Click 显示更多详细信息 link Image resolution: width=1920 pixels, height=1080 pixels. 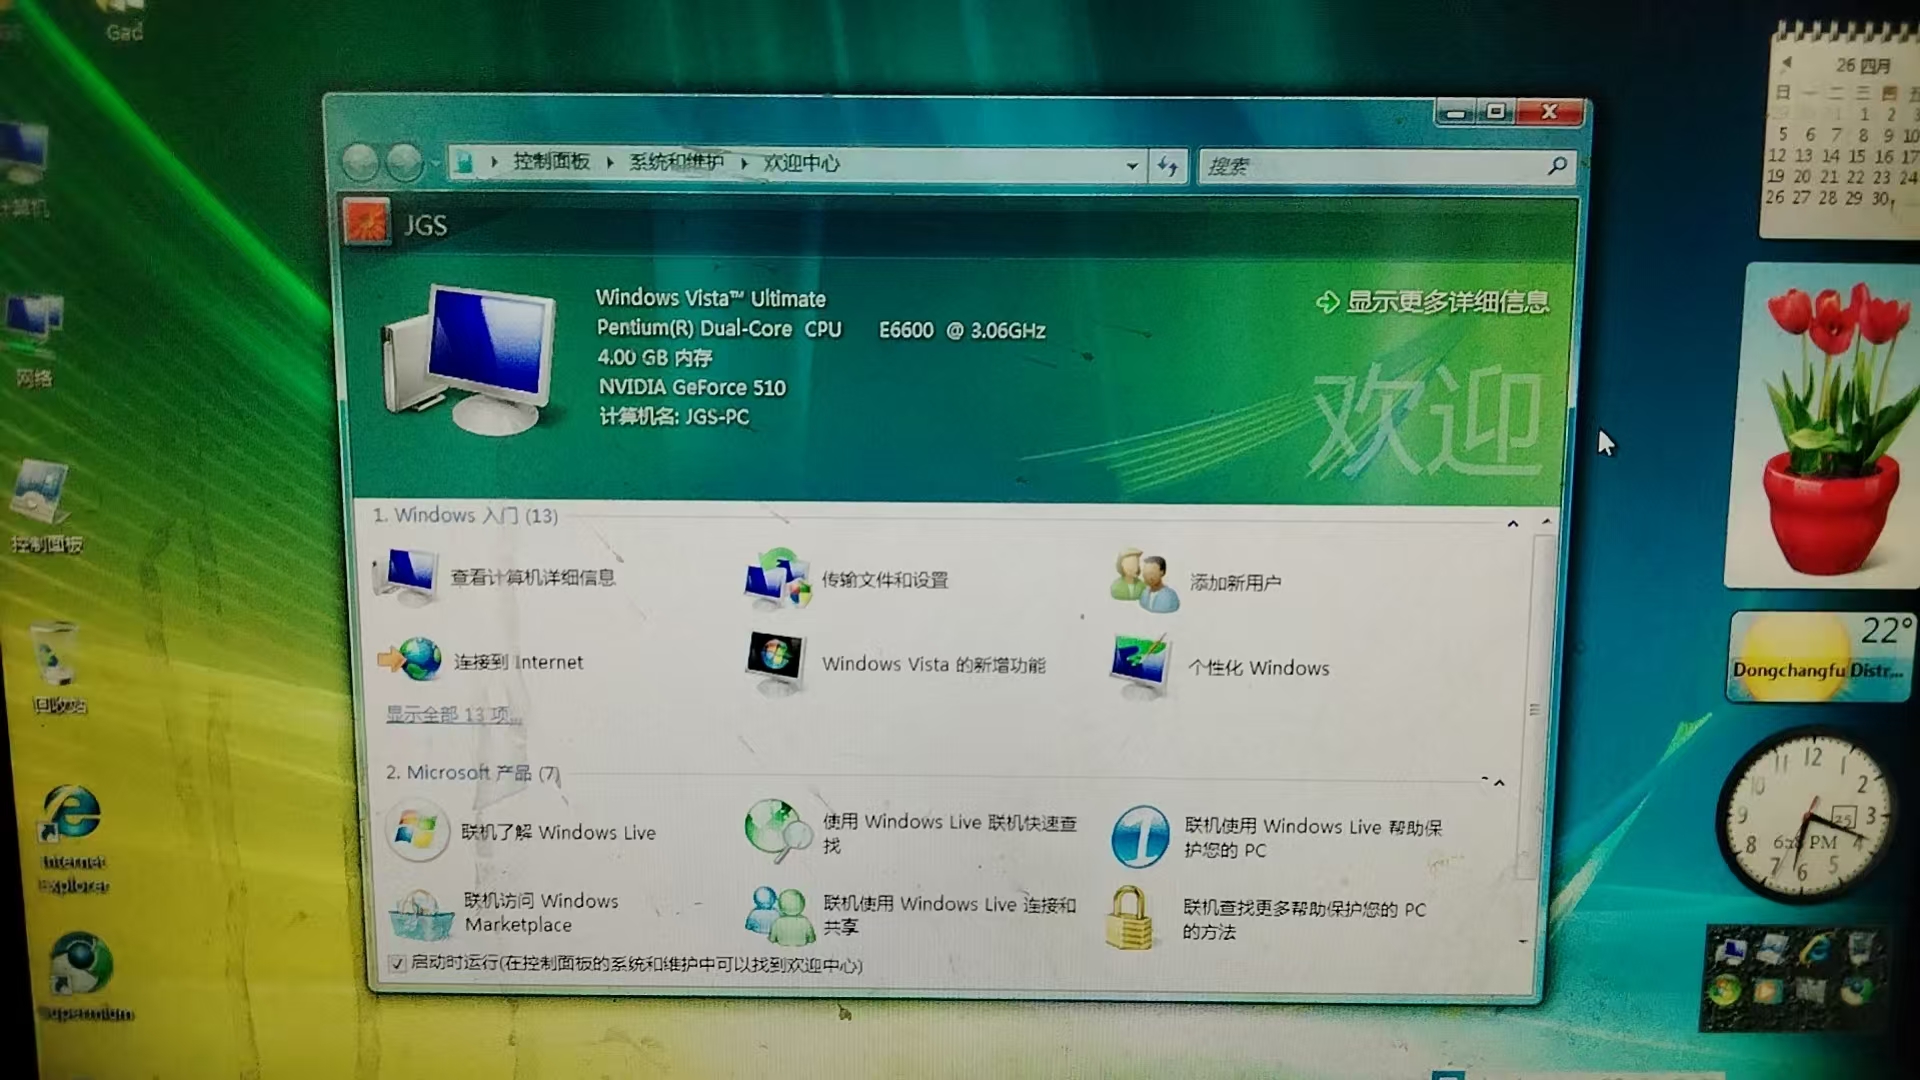pyautogui.click(x=1433, y=301)
